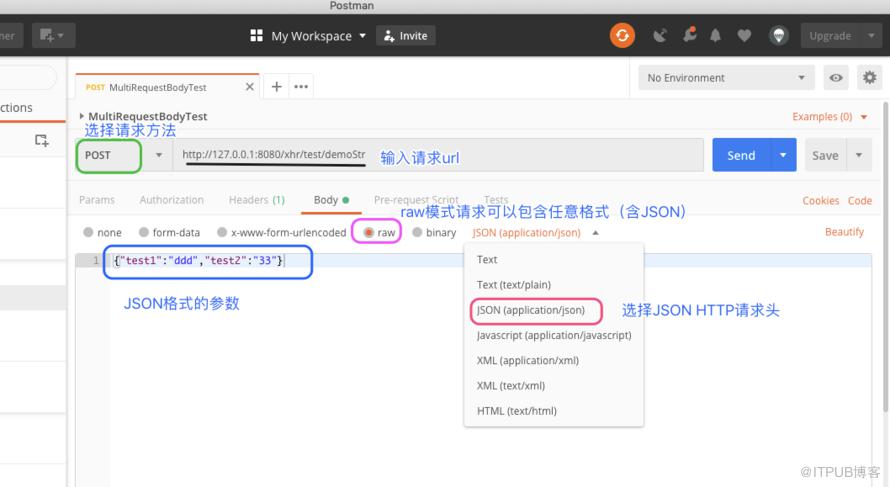Choose XML (text/xml) option

pos(554,385)
